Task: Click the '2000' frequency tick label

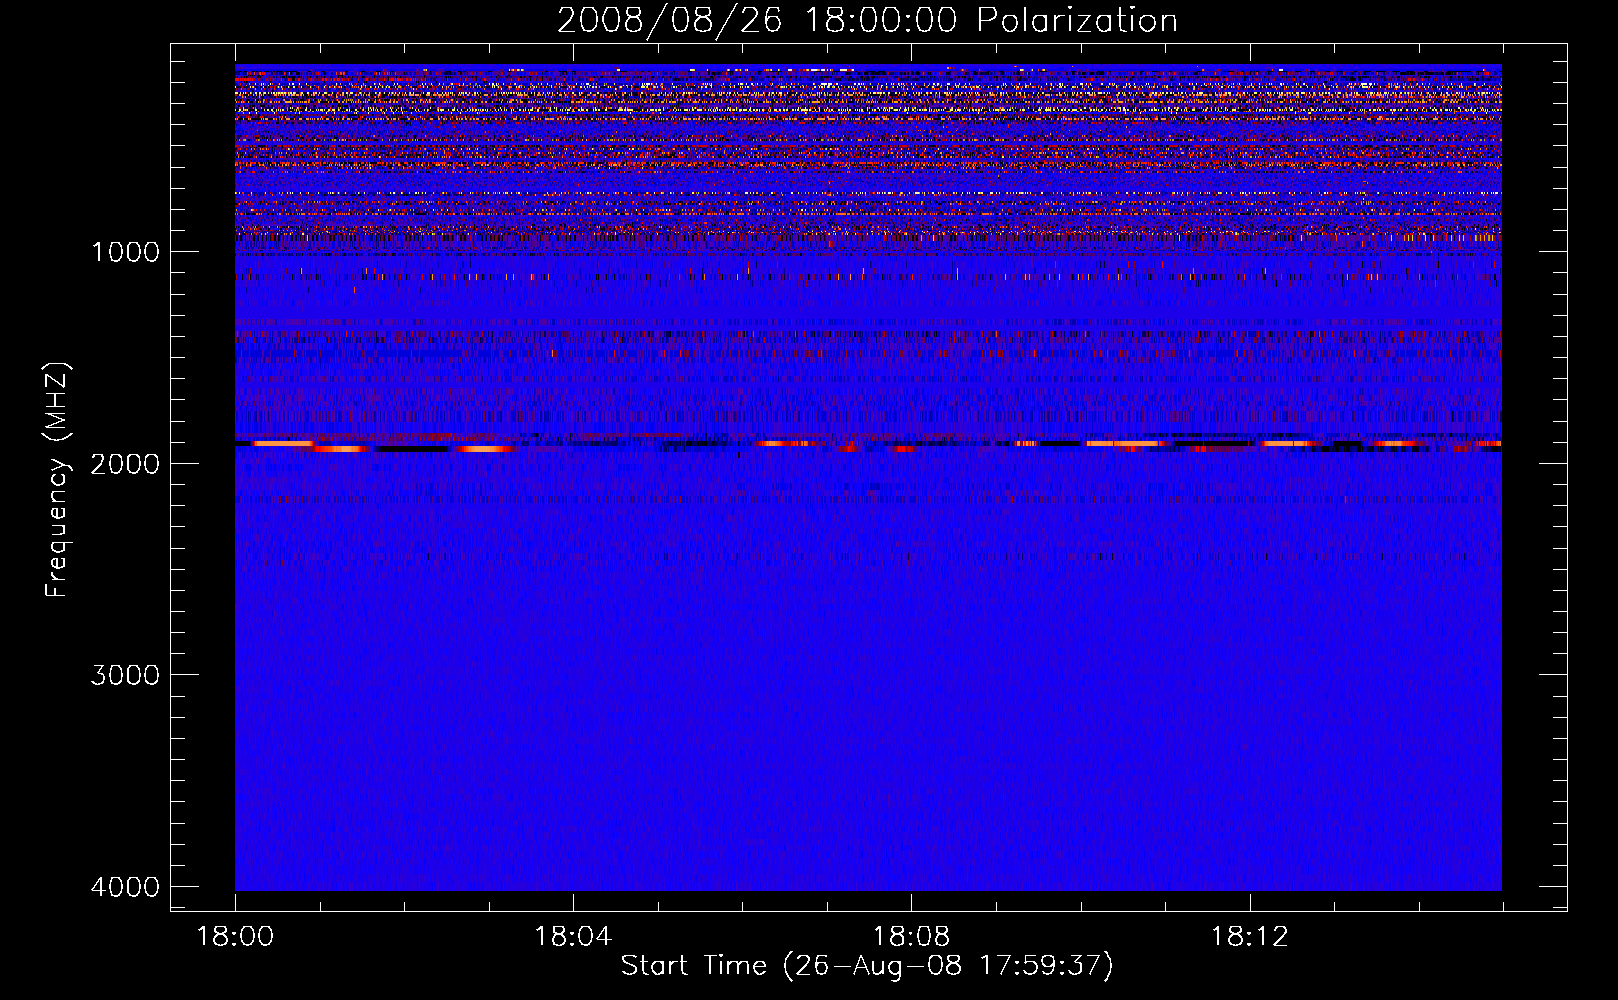Action: pyautogui.click(x=125, y=464)
